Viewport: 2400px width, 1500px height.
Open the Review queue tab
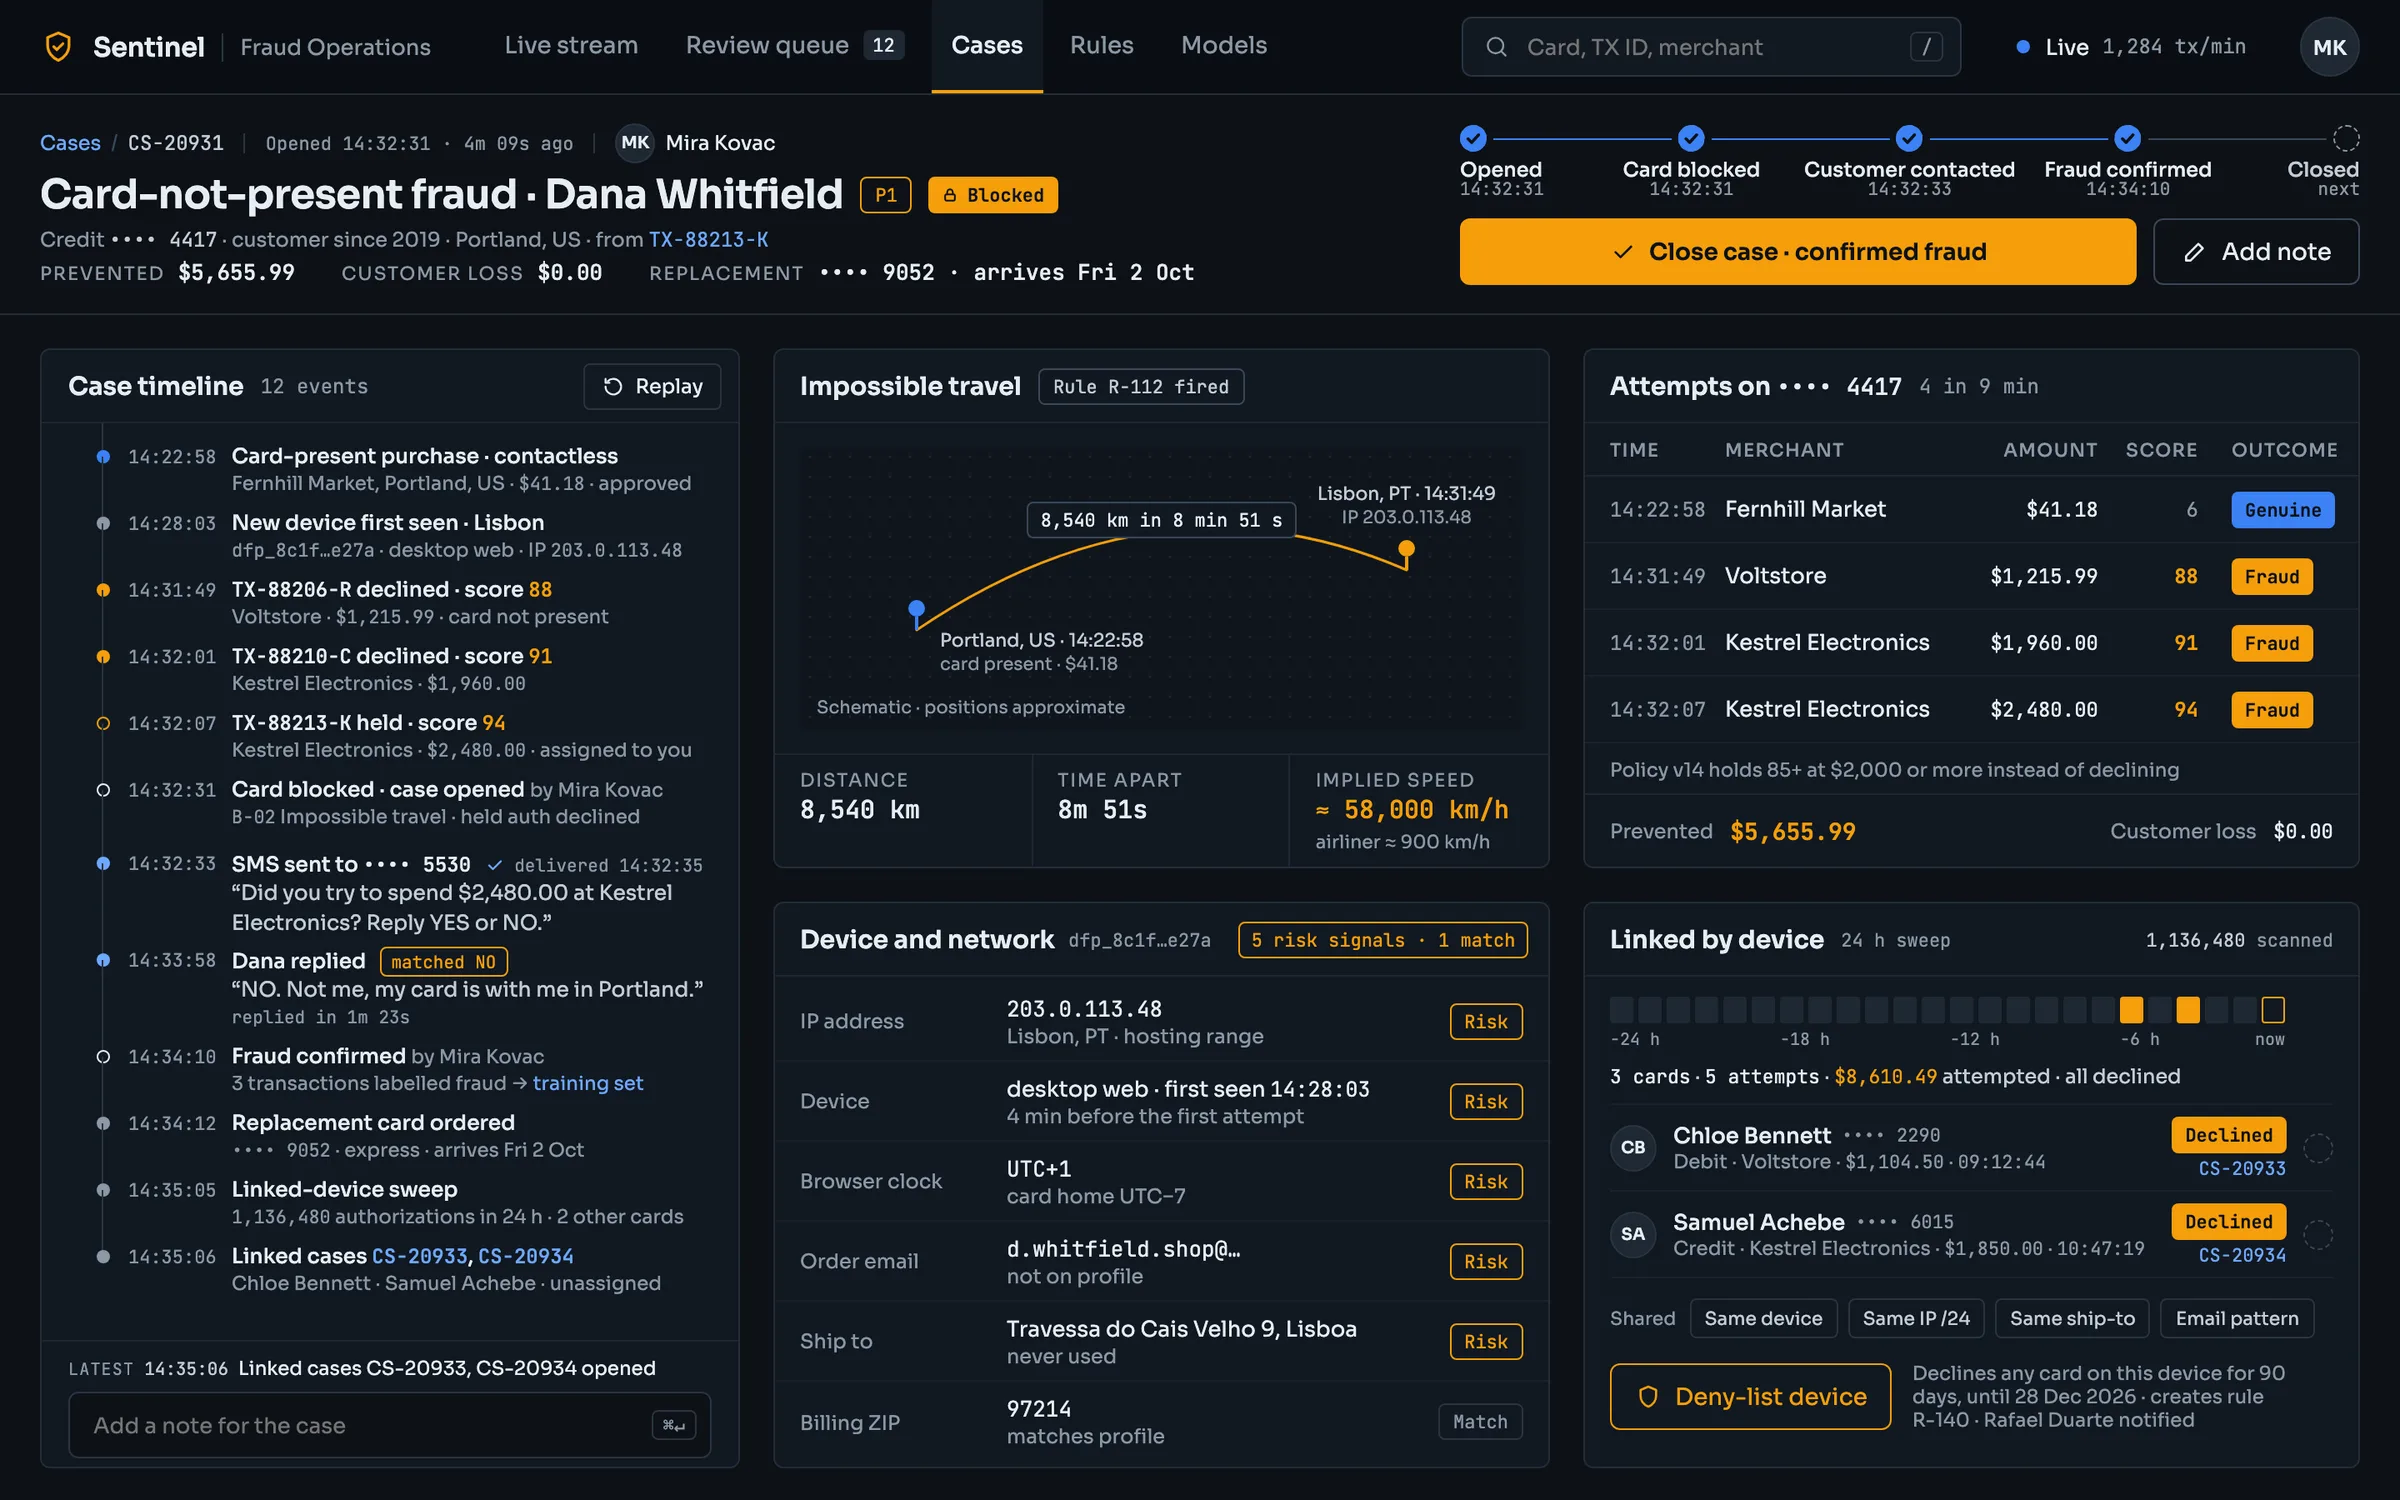click(794, 46)
